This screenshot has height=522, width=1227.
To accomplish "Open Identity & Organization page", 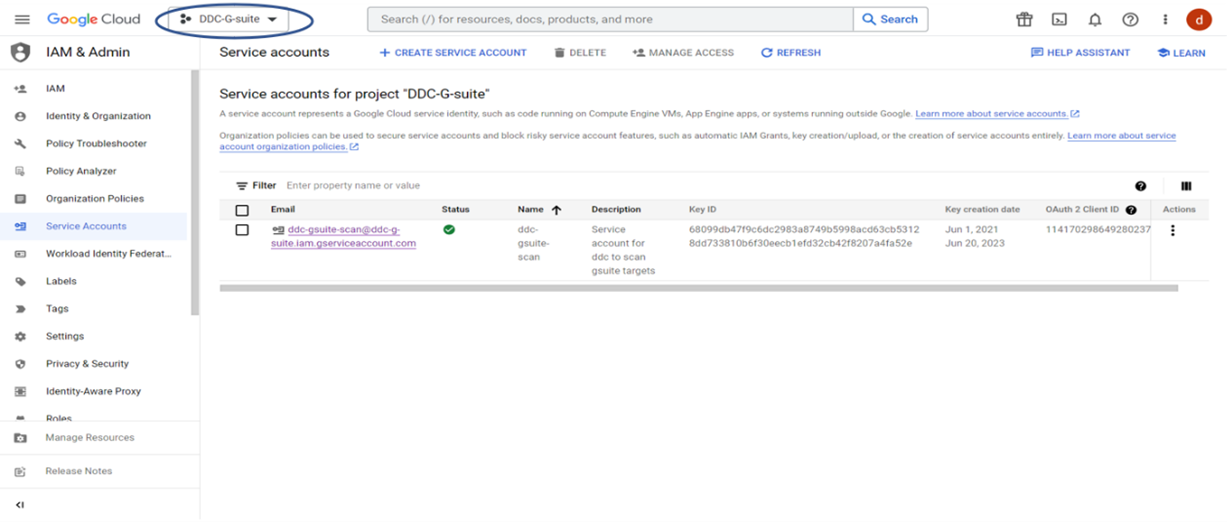I will click(98, 116).
